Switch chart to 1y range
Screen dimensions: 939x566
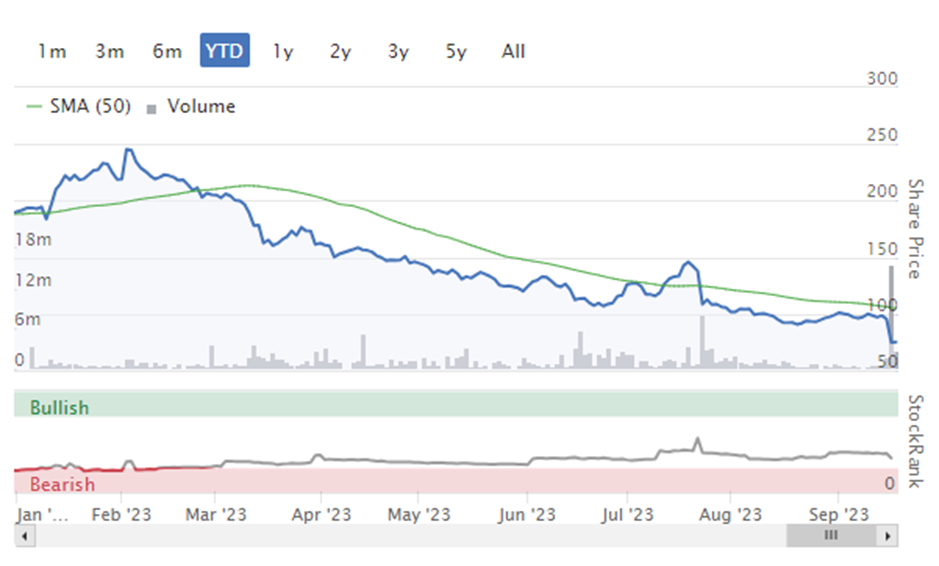(x=283, y=52)
